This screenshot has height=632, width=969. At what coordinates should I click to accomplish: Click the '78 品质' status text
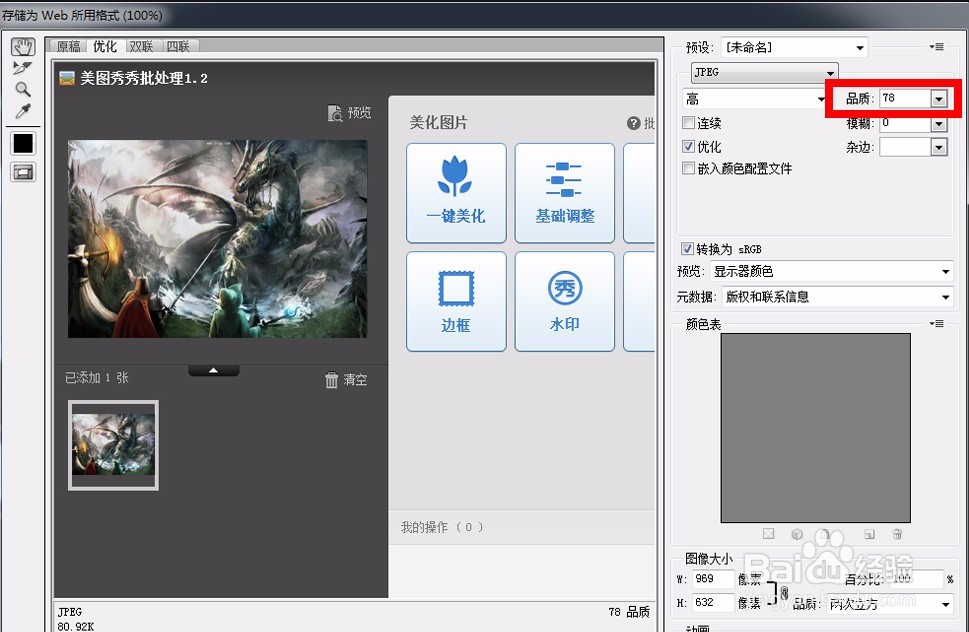click(x=629, y=612)
